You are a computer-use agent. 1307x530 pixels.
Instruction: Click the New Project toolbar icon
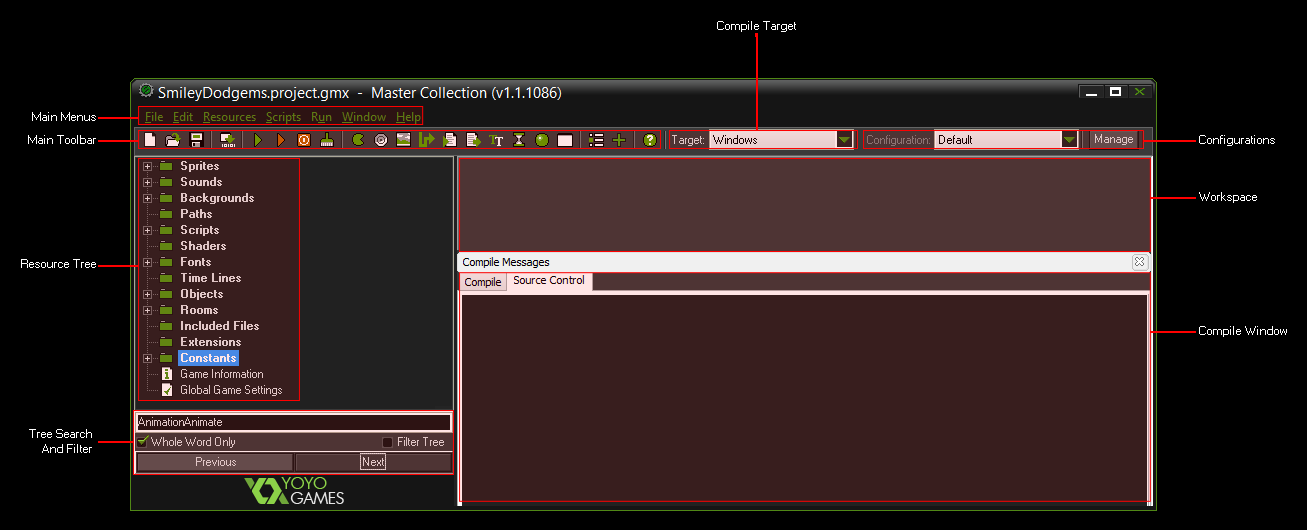(149, 140)
